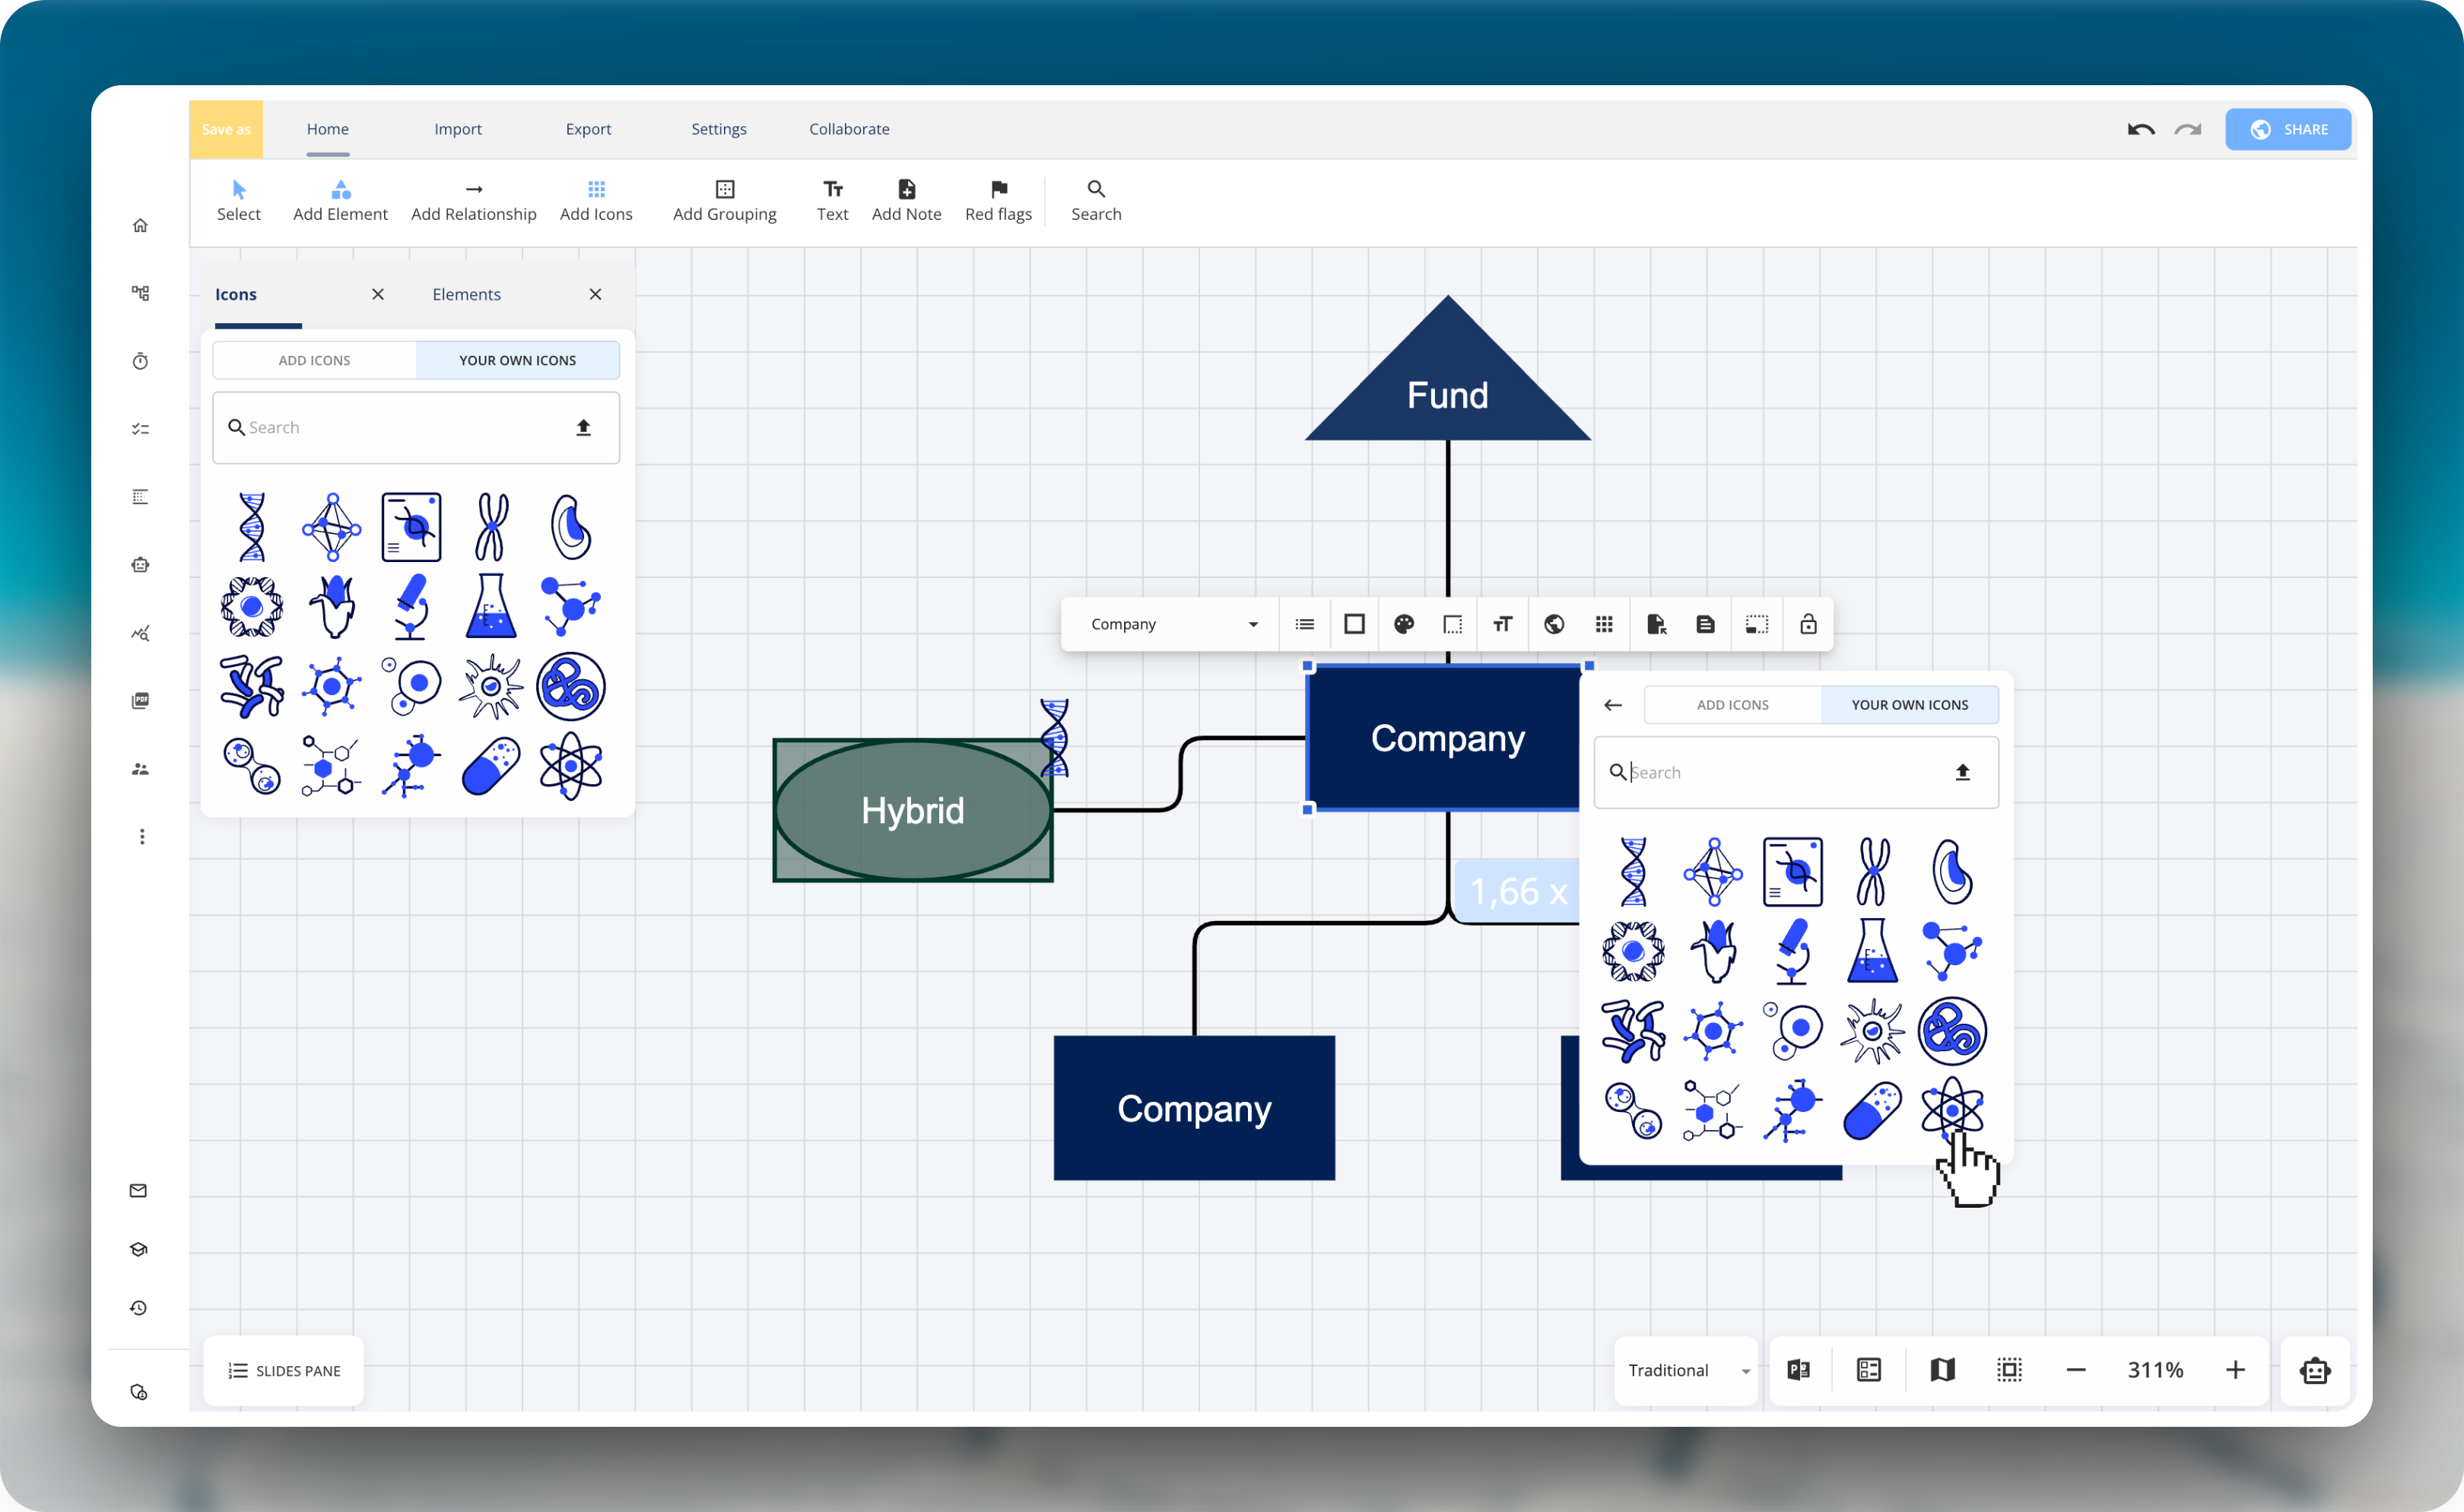Select the Add Relationship arrow tool
The width and height of the screenshot is (2464, 1512).
coord(473,200)
